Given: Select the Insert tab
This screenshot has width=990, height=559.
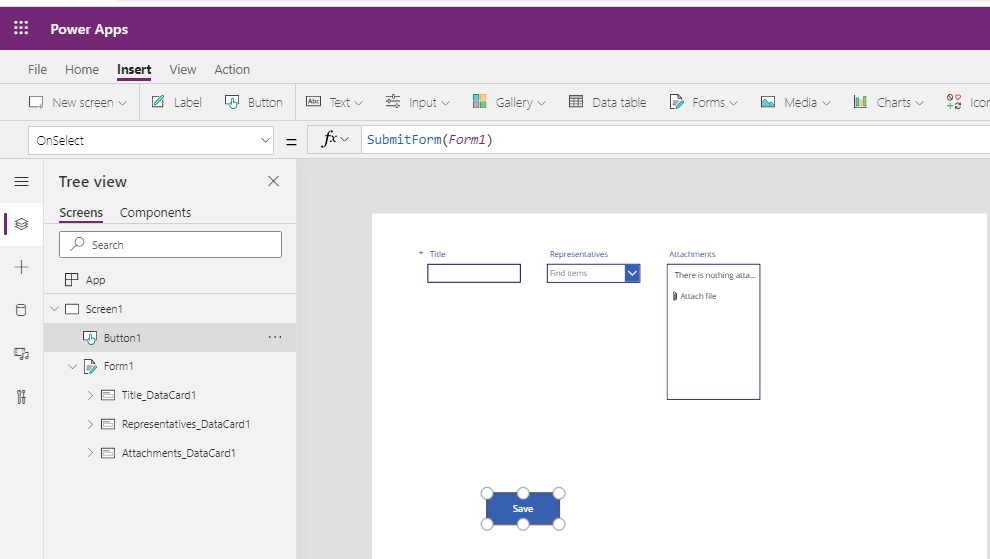Looking at the screenshot, I should 134,69.
